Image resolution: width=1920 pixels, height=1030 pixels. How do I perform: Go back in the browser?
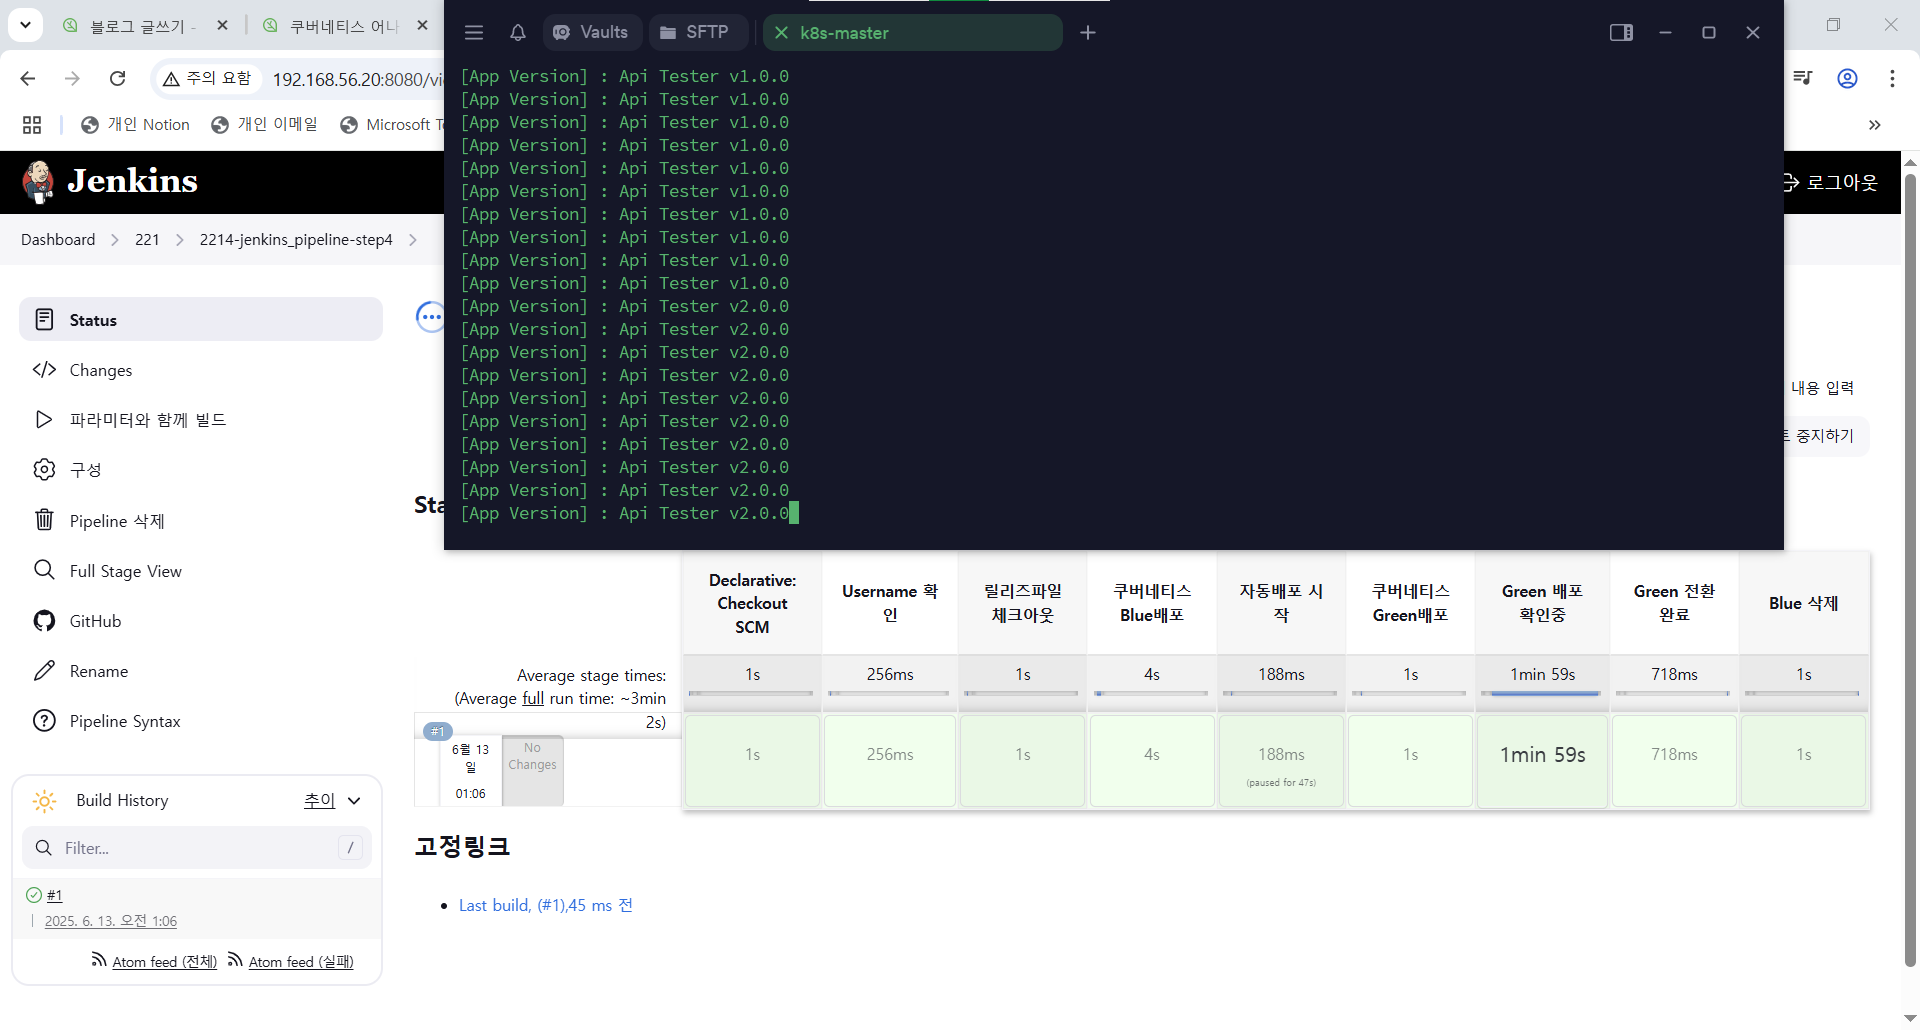coord(28,78)
